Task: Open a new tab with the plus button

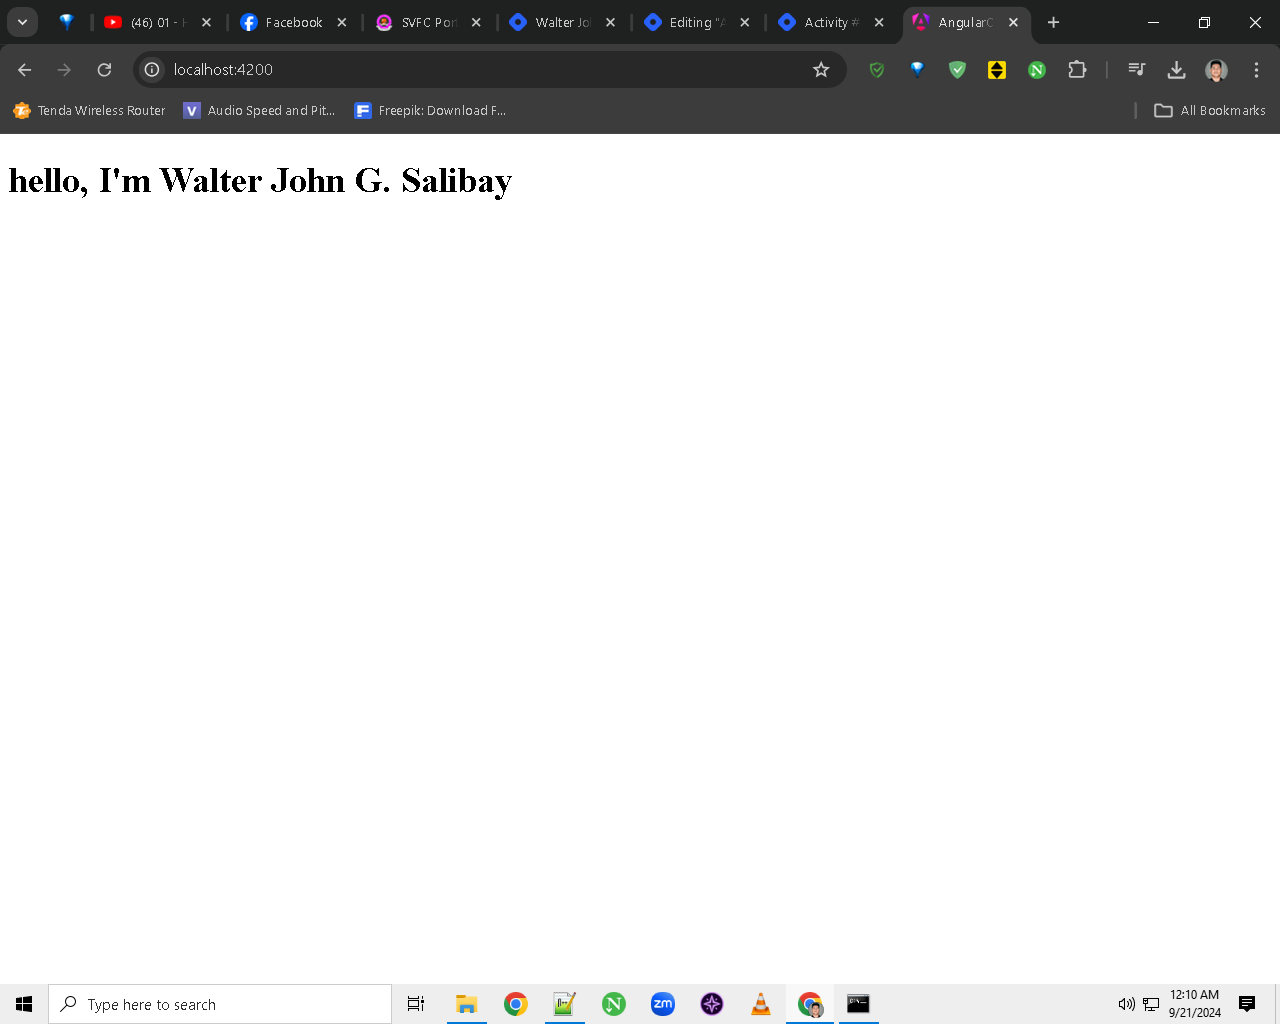Action: 1053,22
